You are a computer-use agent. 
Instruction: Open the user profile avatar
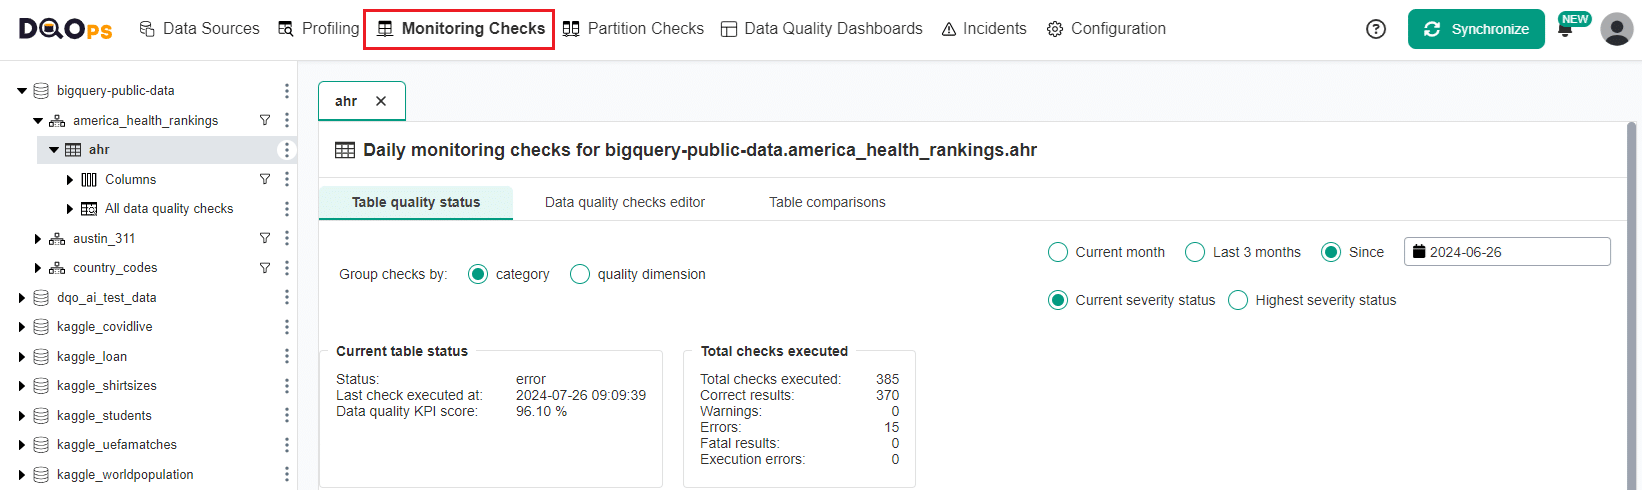click(1616, 29)
